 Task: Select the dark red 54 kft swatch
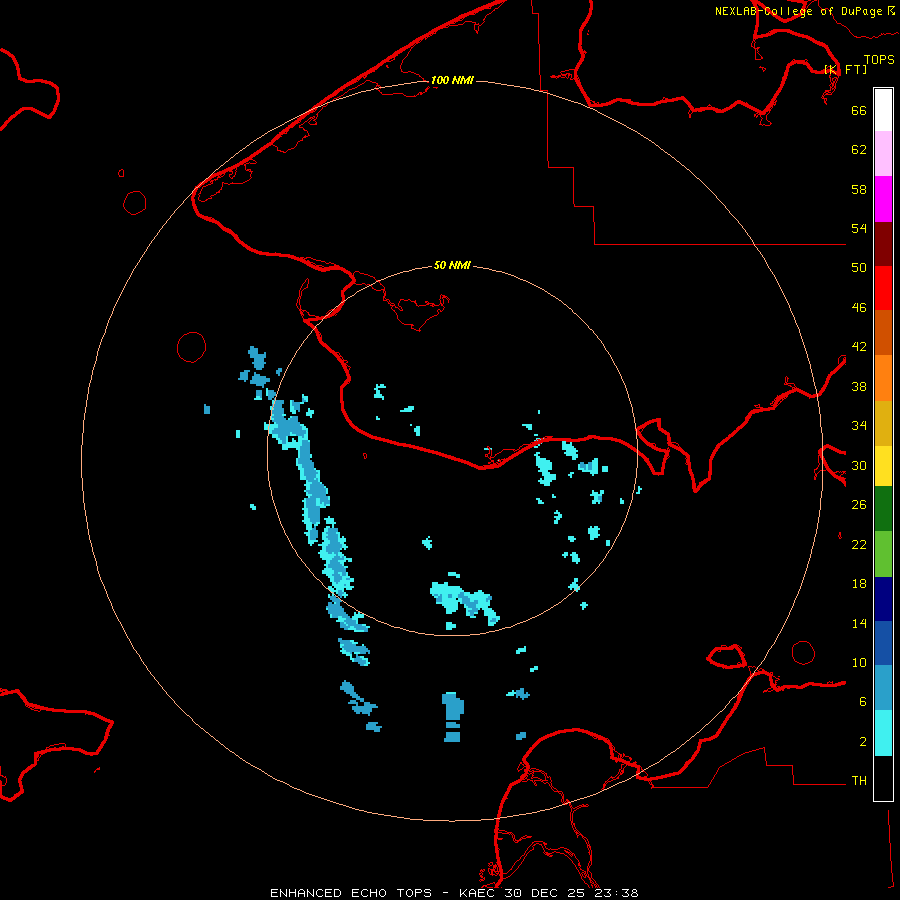point(883,244)
